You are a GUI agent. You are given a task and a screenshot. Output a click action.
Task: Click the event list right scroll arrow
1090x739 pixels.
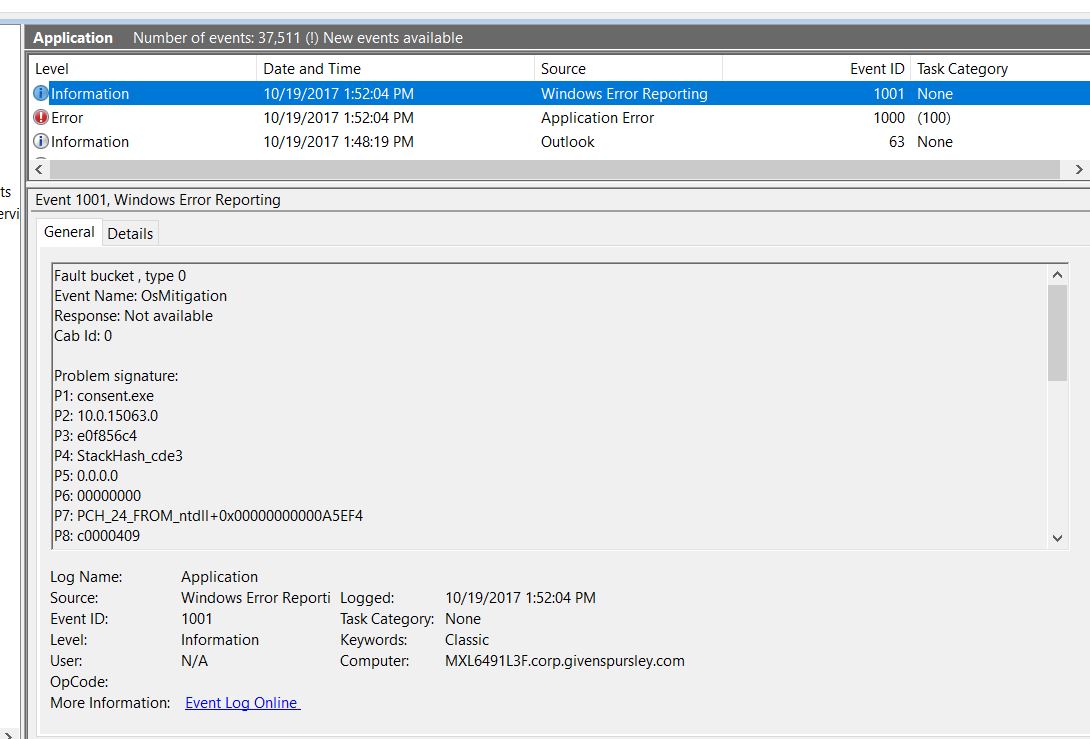pyautogui.click(x=1079, y=169)
